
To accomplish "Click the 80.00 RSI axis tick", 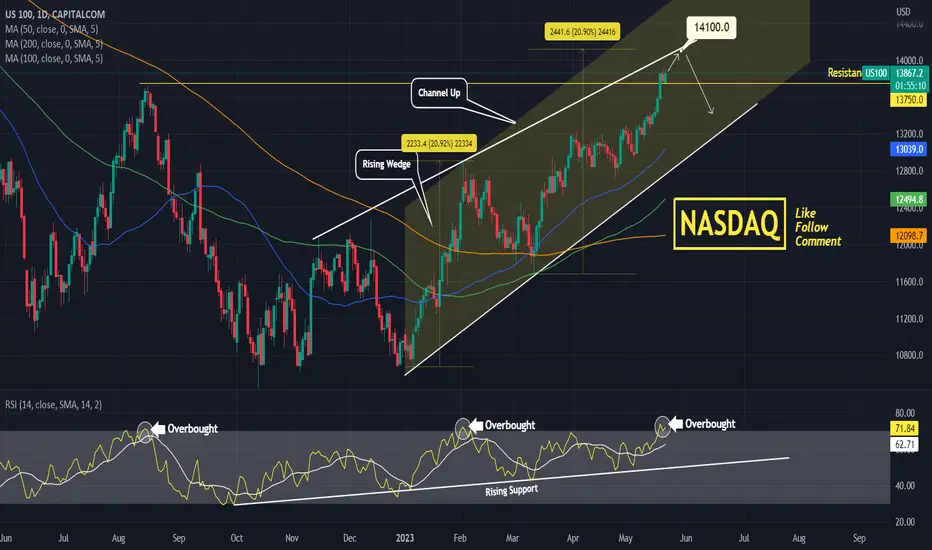I will tap(905, 413).
